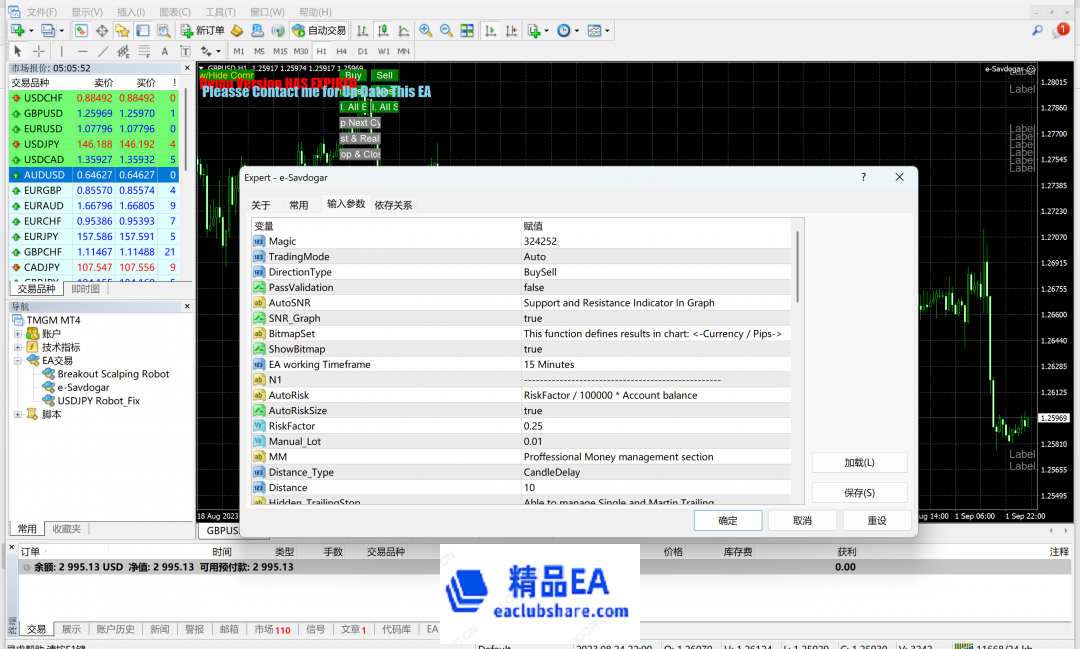The width and height of the screenshot is (1080, 649).
Task: Tile chart windows with grid icon
Action: (467, 31)
